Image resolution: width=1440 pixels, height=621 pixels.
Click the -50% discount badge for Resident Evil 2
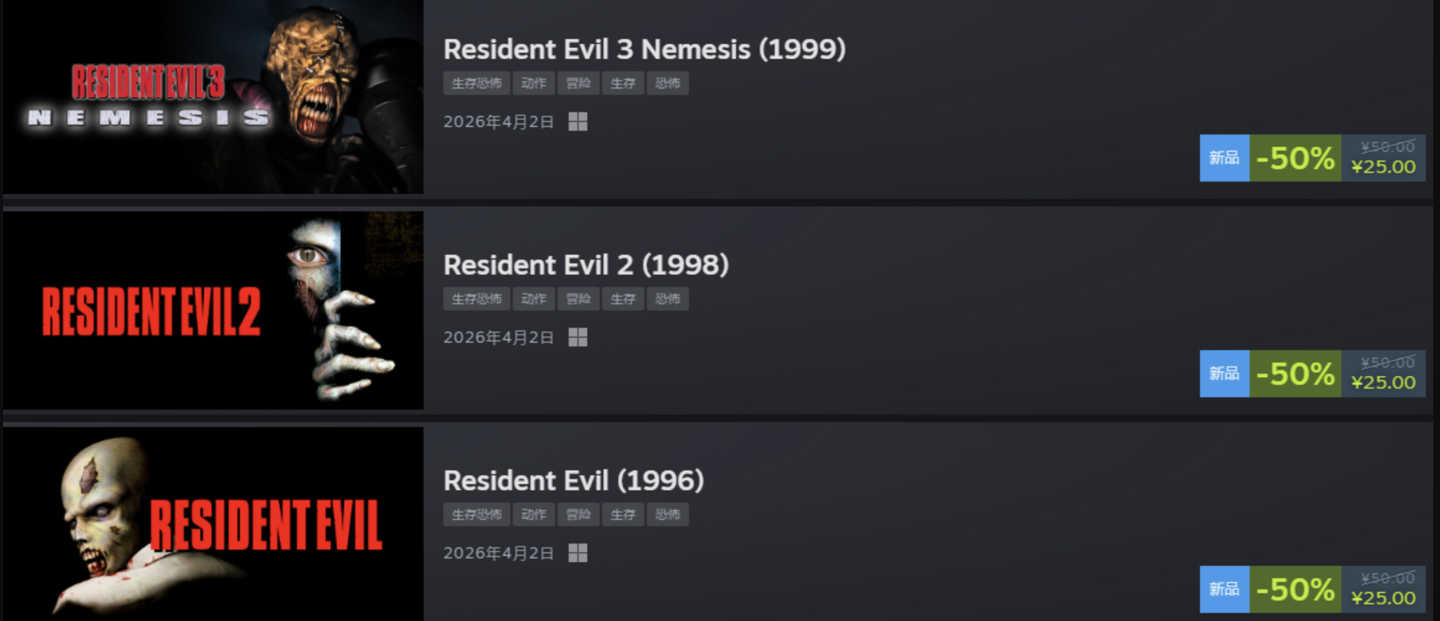point(1295,374)
